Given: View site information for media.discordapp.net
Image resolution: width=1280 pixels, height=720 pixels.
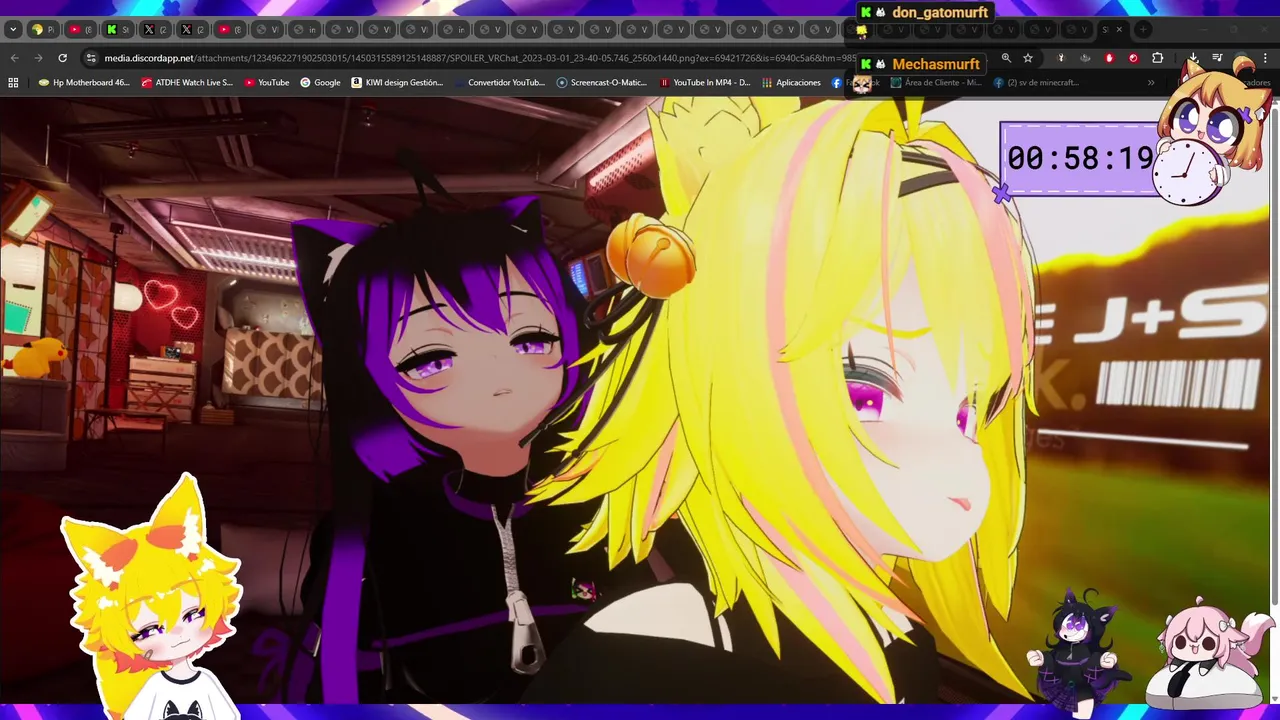Looking at the screenshot, I should point(91,58).
